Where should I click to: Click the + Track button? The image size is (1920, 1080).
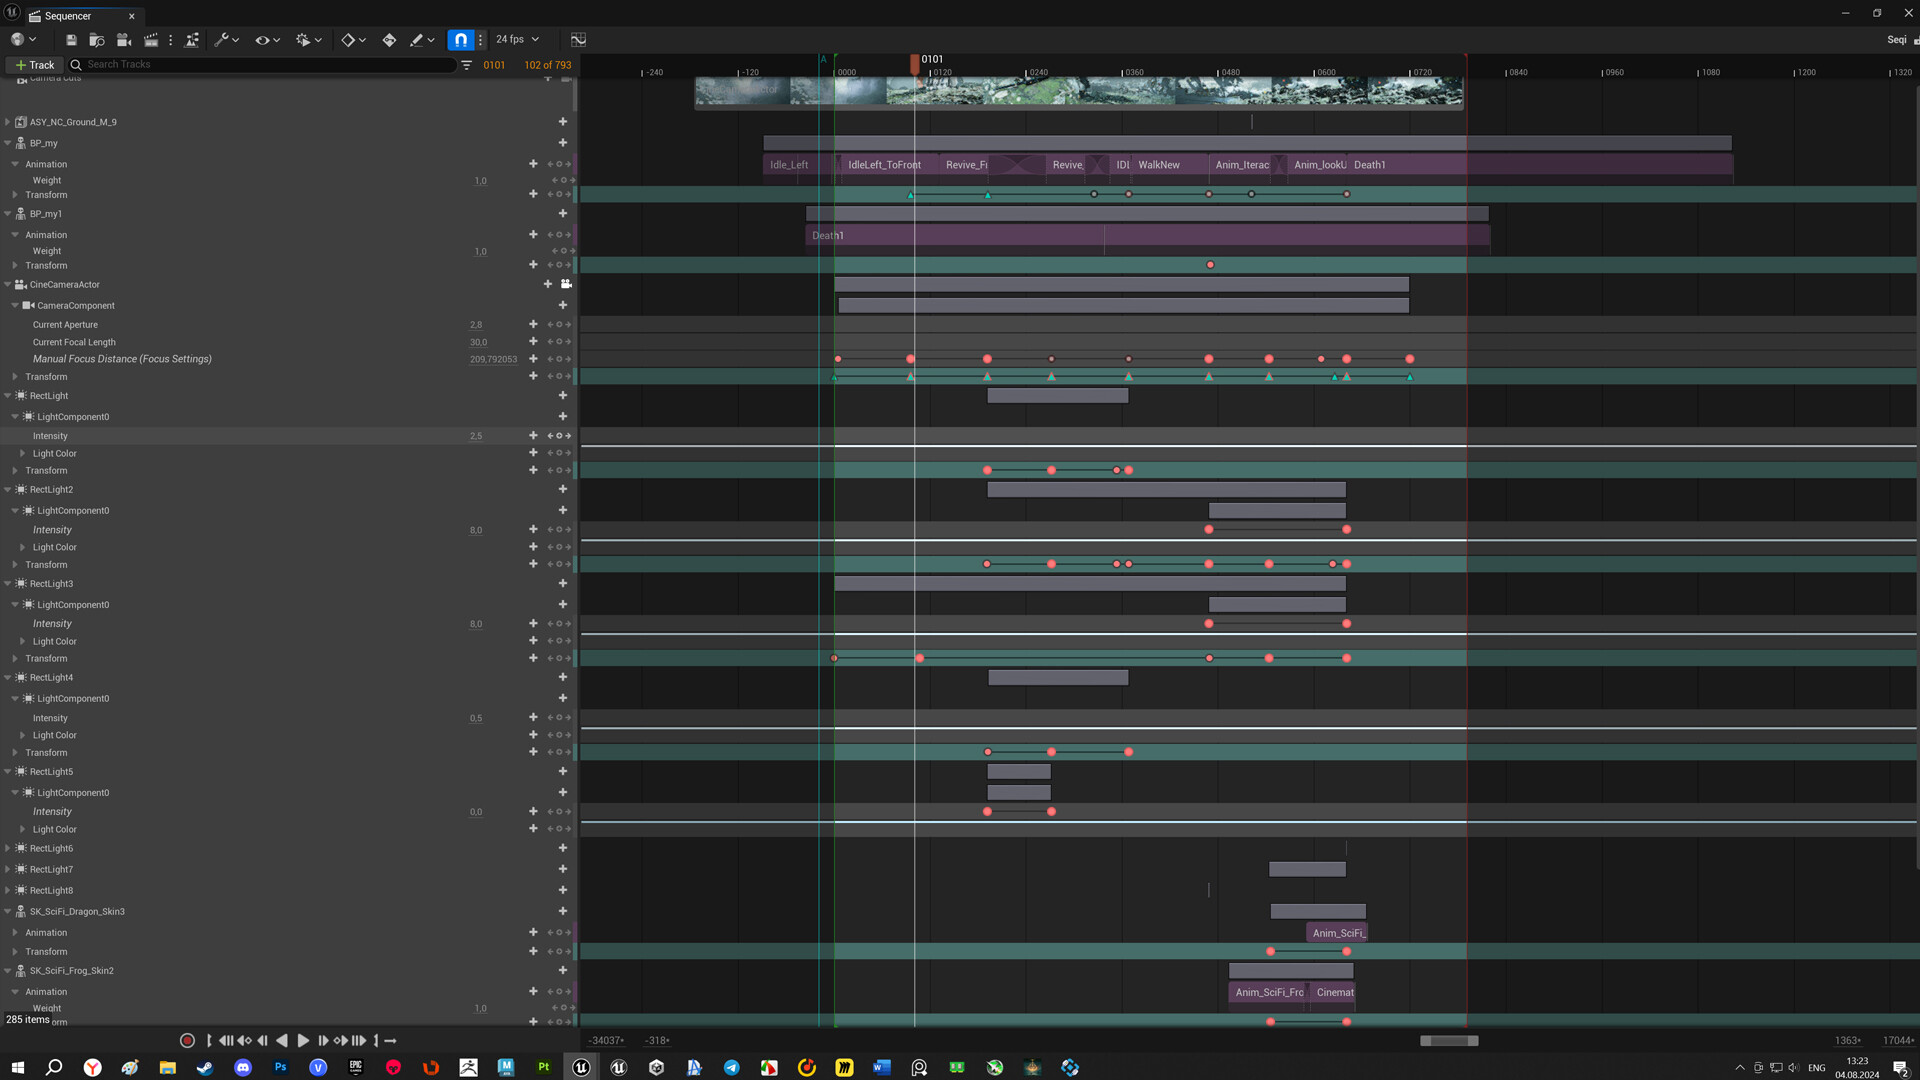[x=35, y=65]
